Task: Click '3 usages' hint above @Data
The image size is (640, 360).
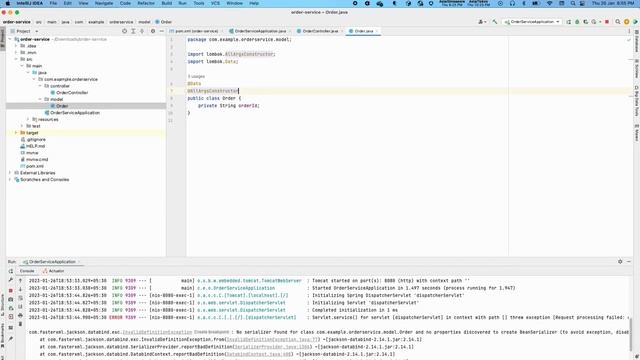Action: point(196,76)
